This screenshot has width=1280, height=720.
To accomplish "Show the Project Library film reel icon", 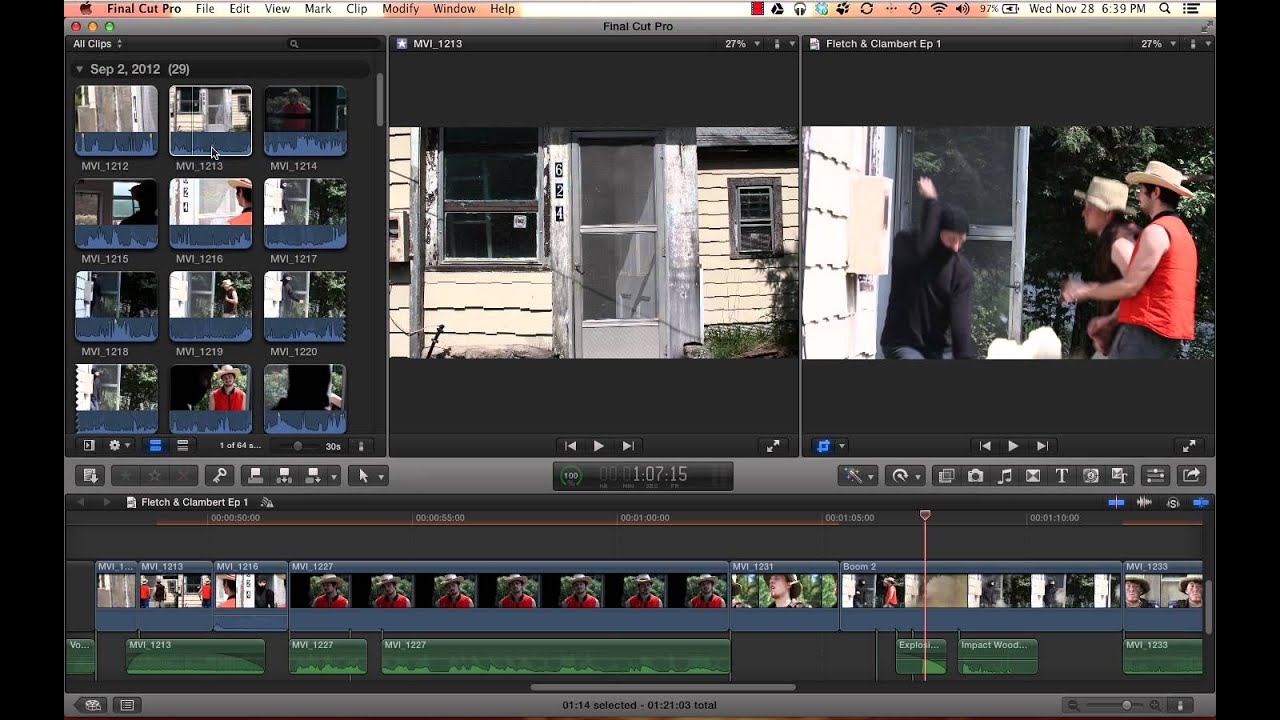I will [93, 705].
